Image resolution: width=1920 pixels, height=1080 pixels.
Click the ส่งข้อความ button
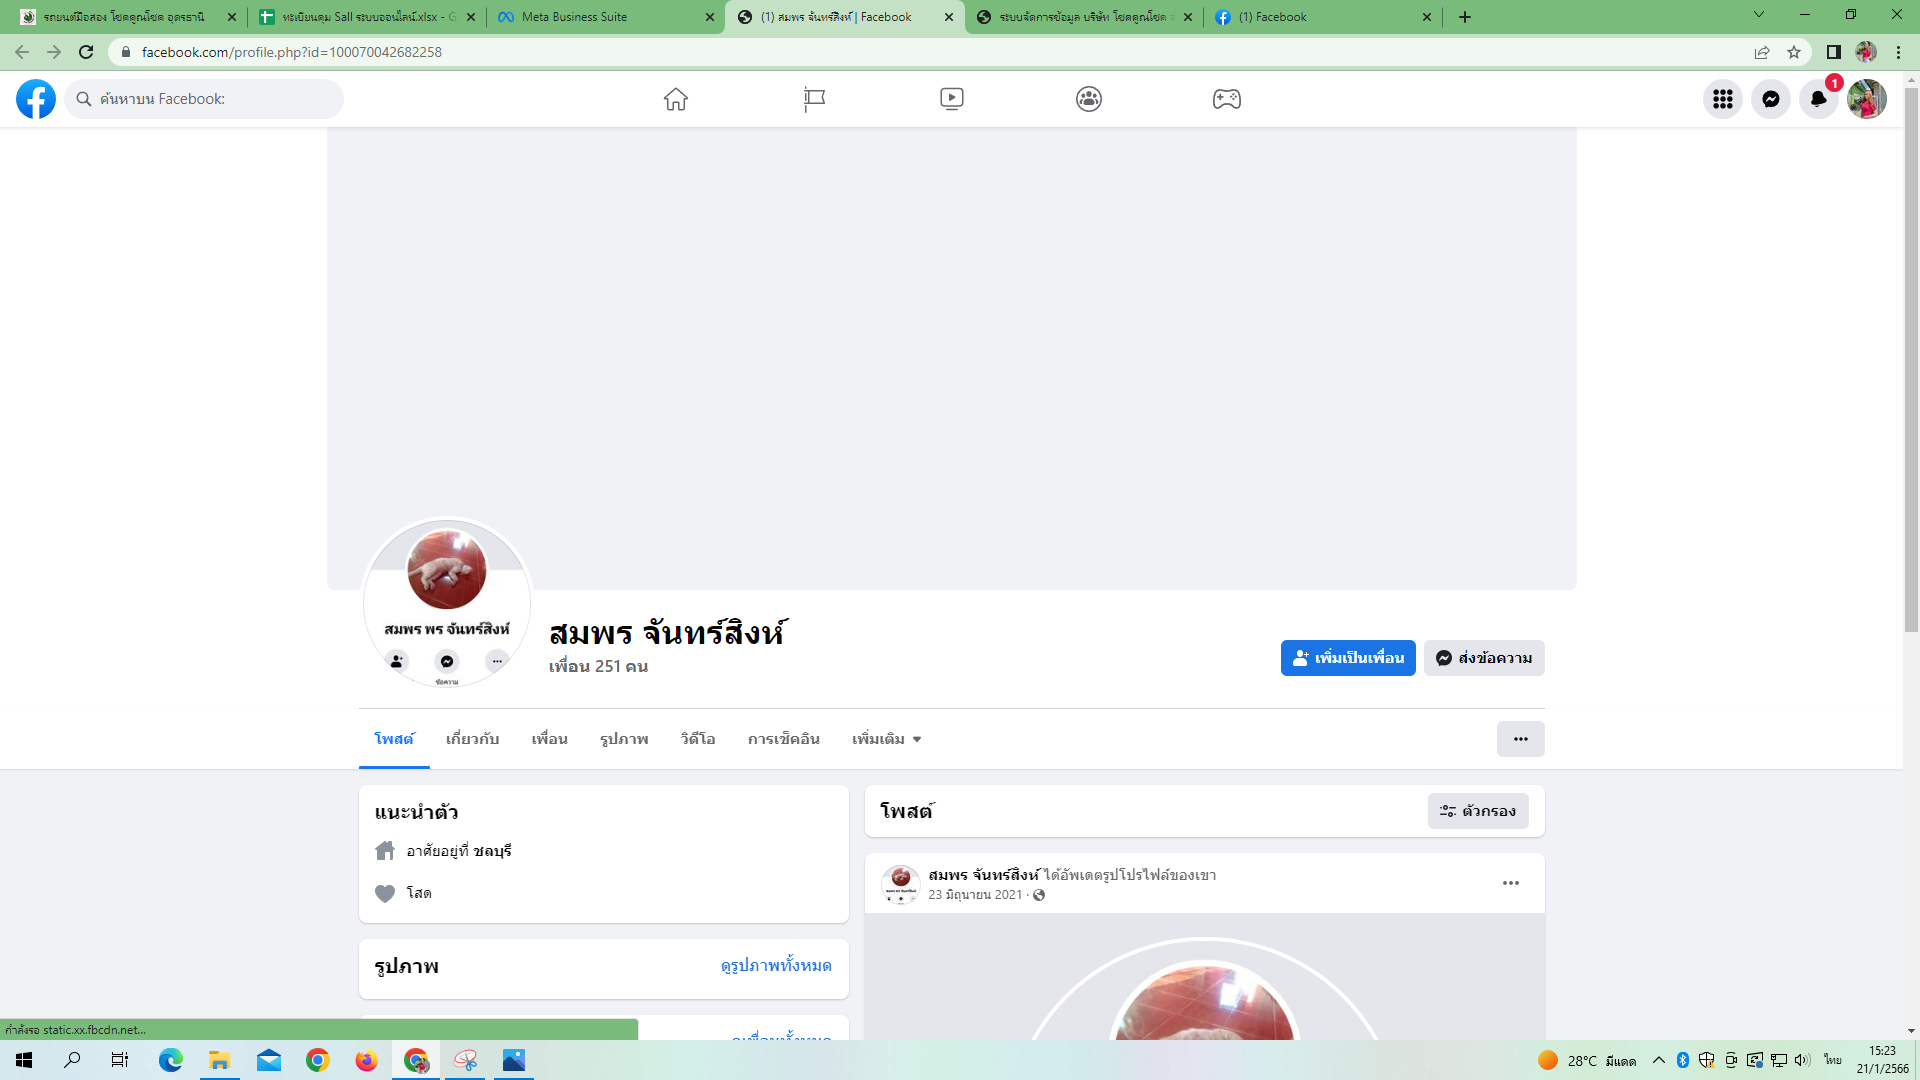[1483, 658]
